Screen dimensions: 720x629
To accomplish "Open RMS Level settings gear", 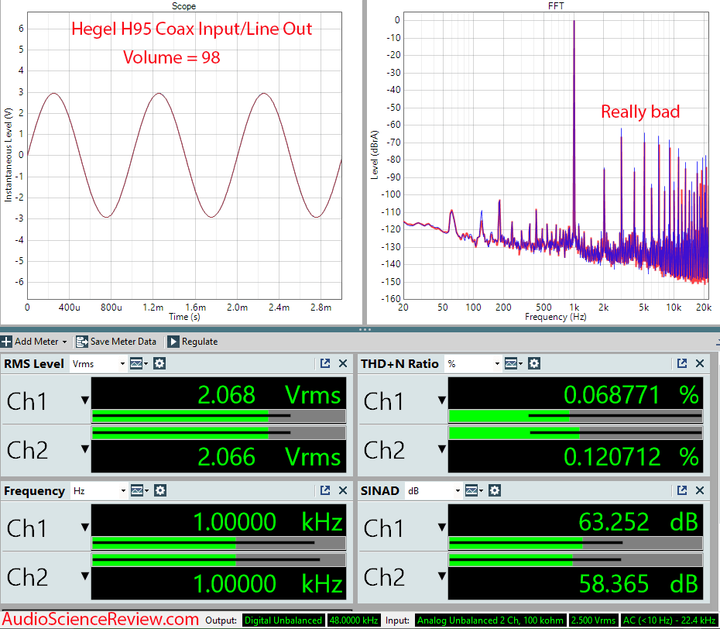I will click(159, 364).
